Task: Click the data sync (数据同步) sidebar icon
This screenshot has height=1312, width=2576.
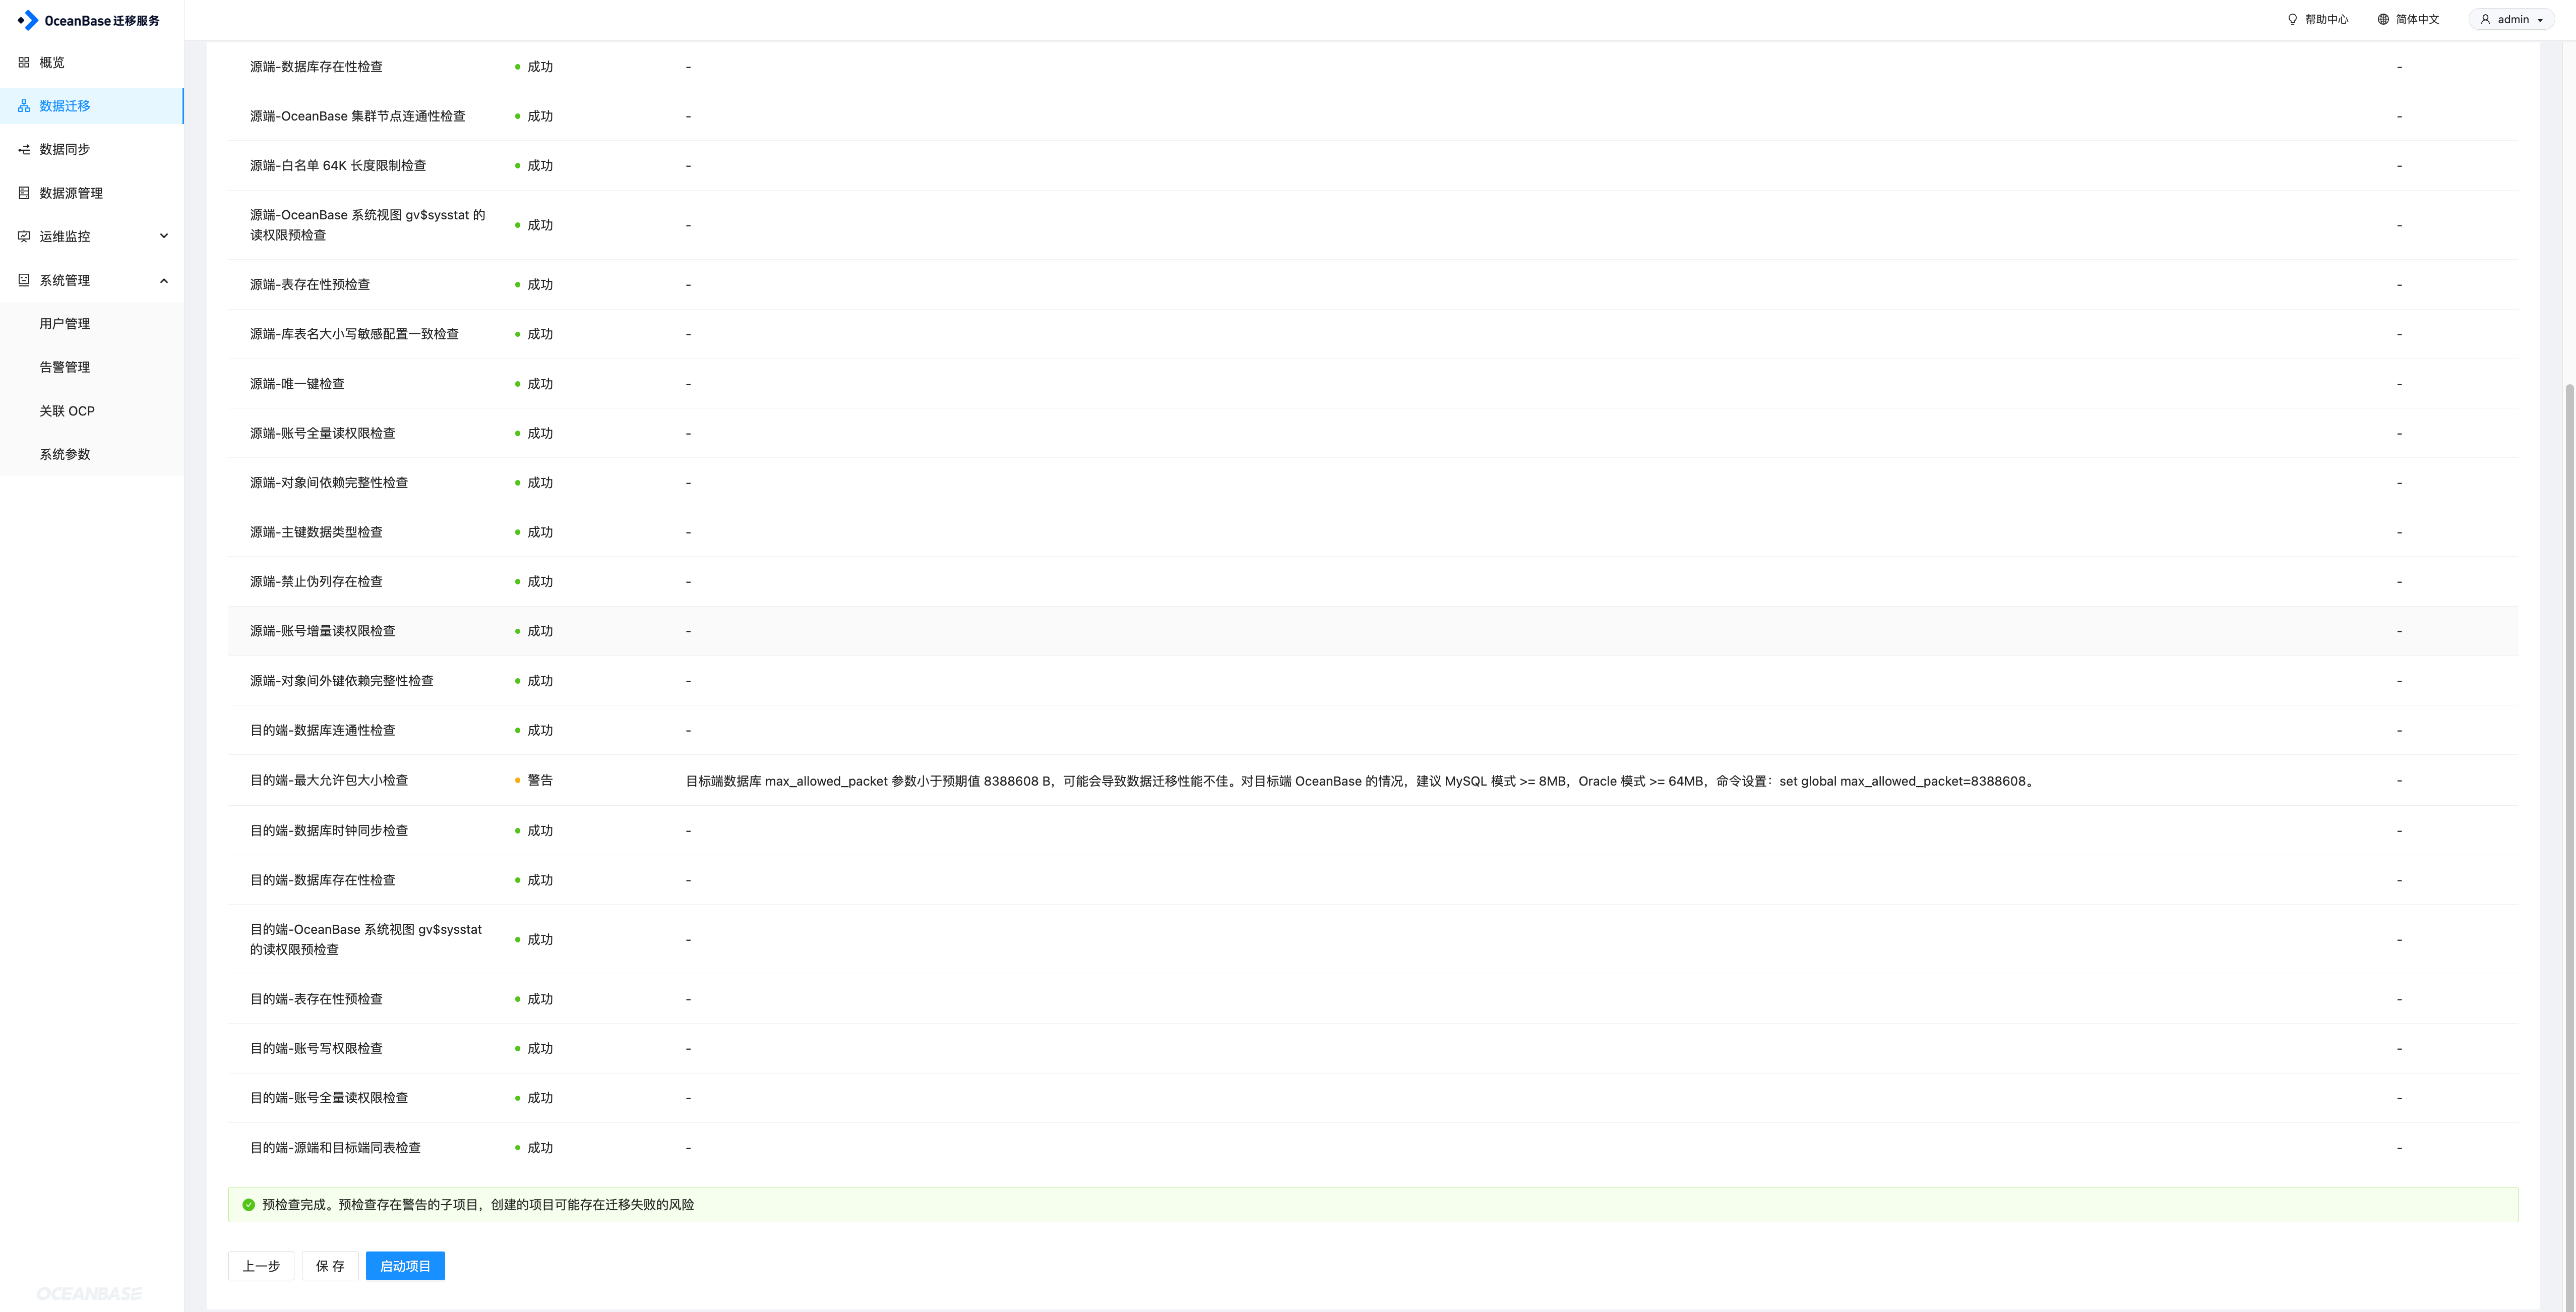Action: click(24, 149)
